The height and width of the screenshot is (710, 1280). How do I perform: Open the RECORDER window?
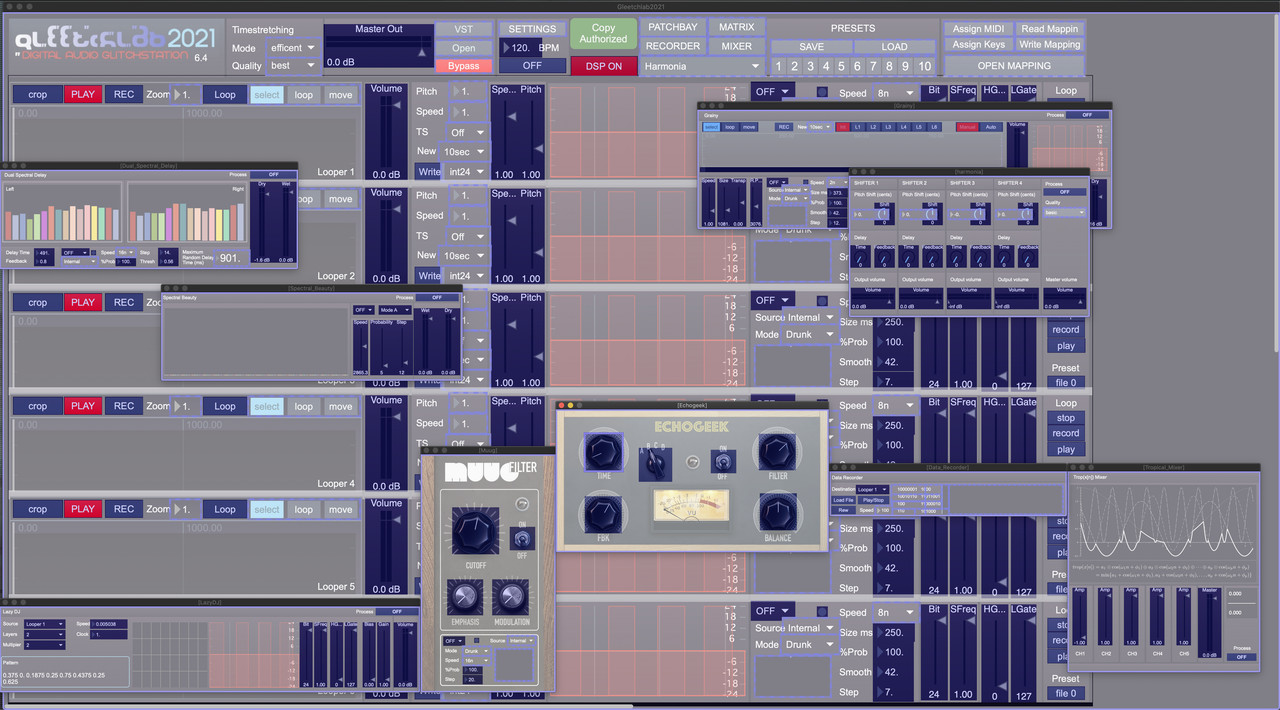pos(673,46)
